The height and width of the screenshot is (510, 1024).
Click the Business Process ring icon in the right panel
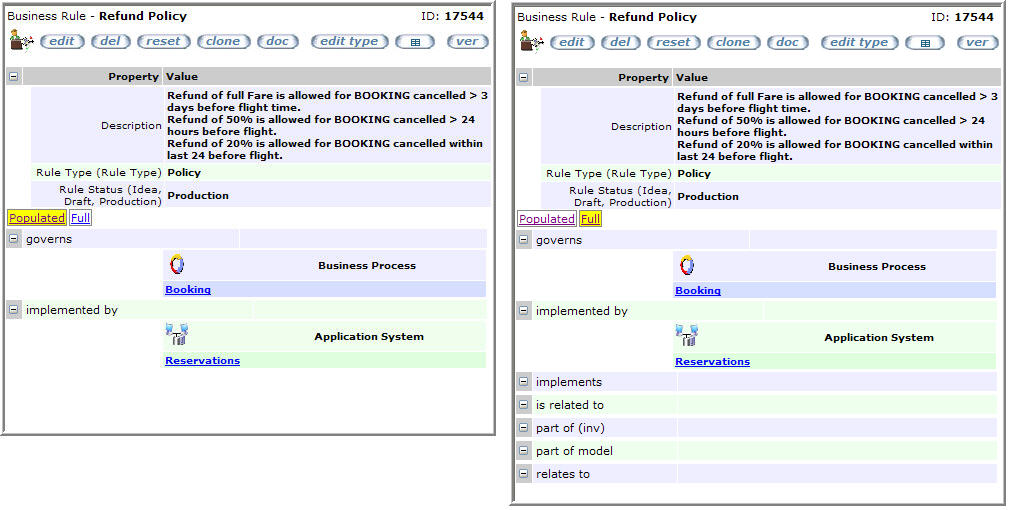[x=688, y=266]
